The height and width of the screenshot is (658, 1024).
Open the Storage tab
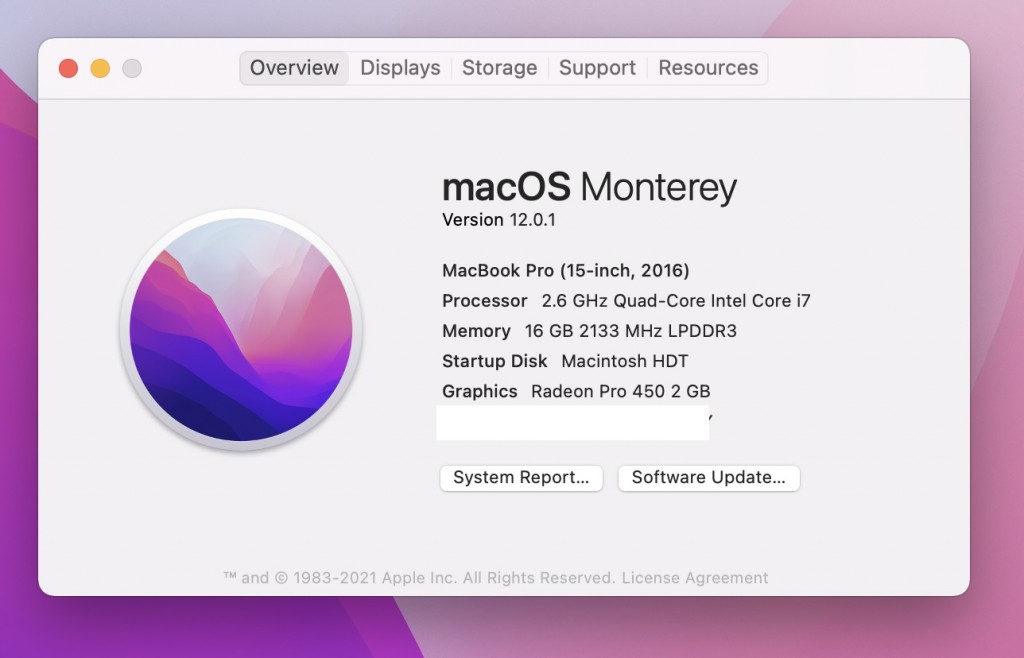point(500,68)
